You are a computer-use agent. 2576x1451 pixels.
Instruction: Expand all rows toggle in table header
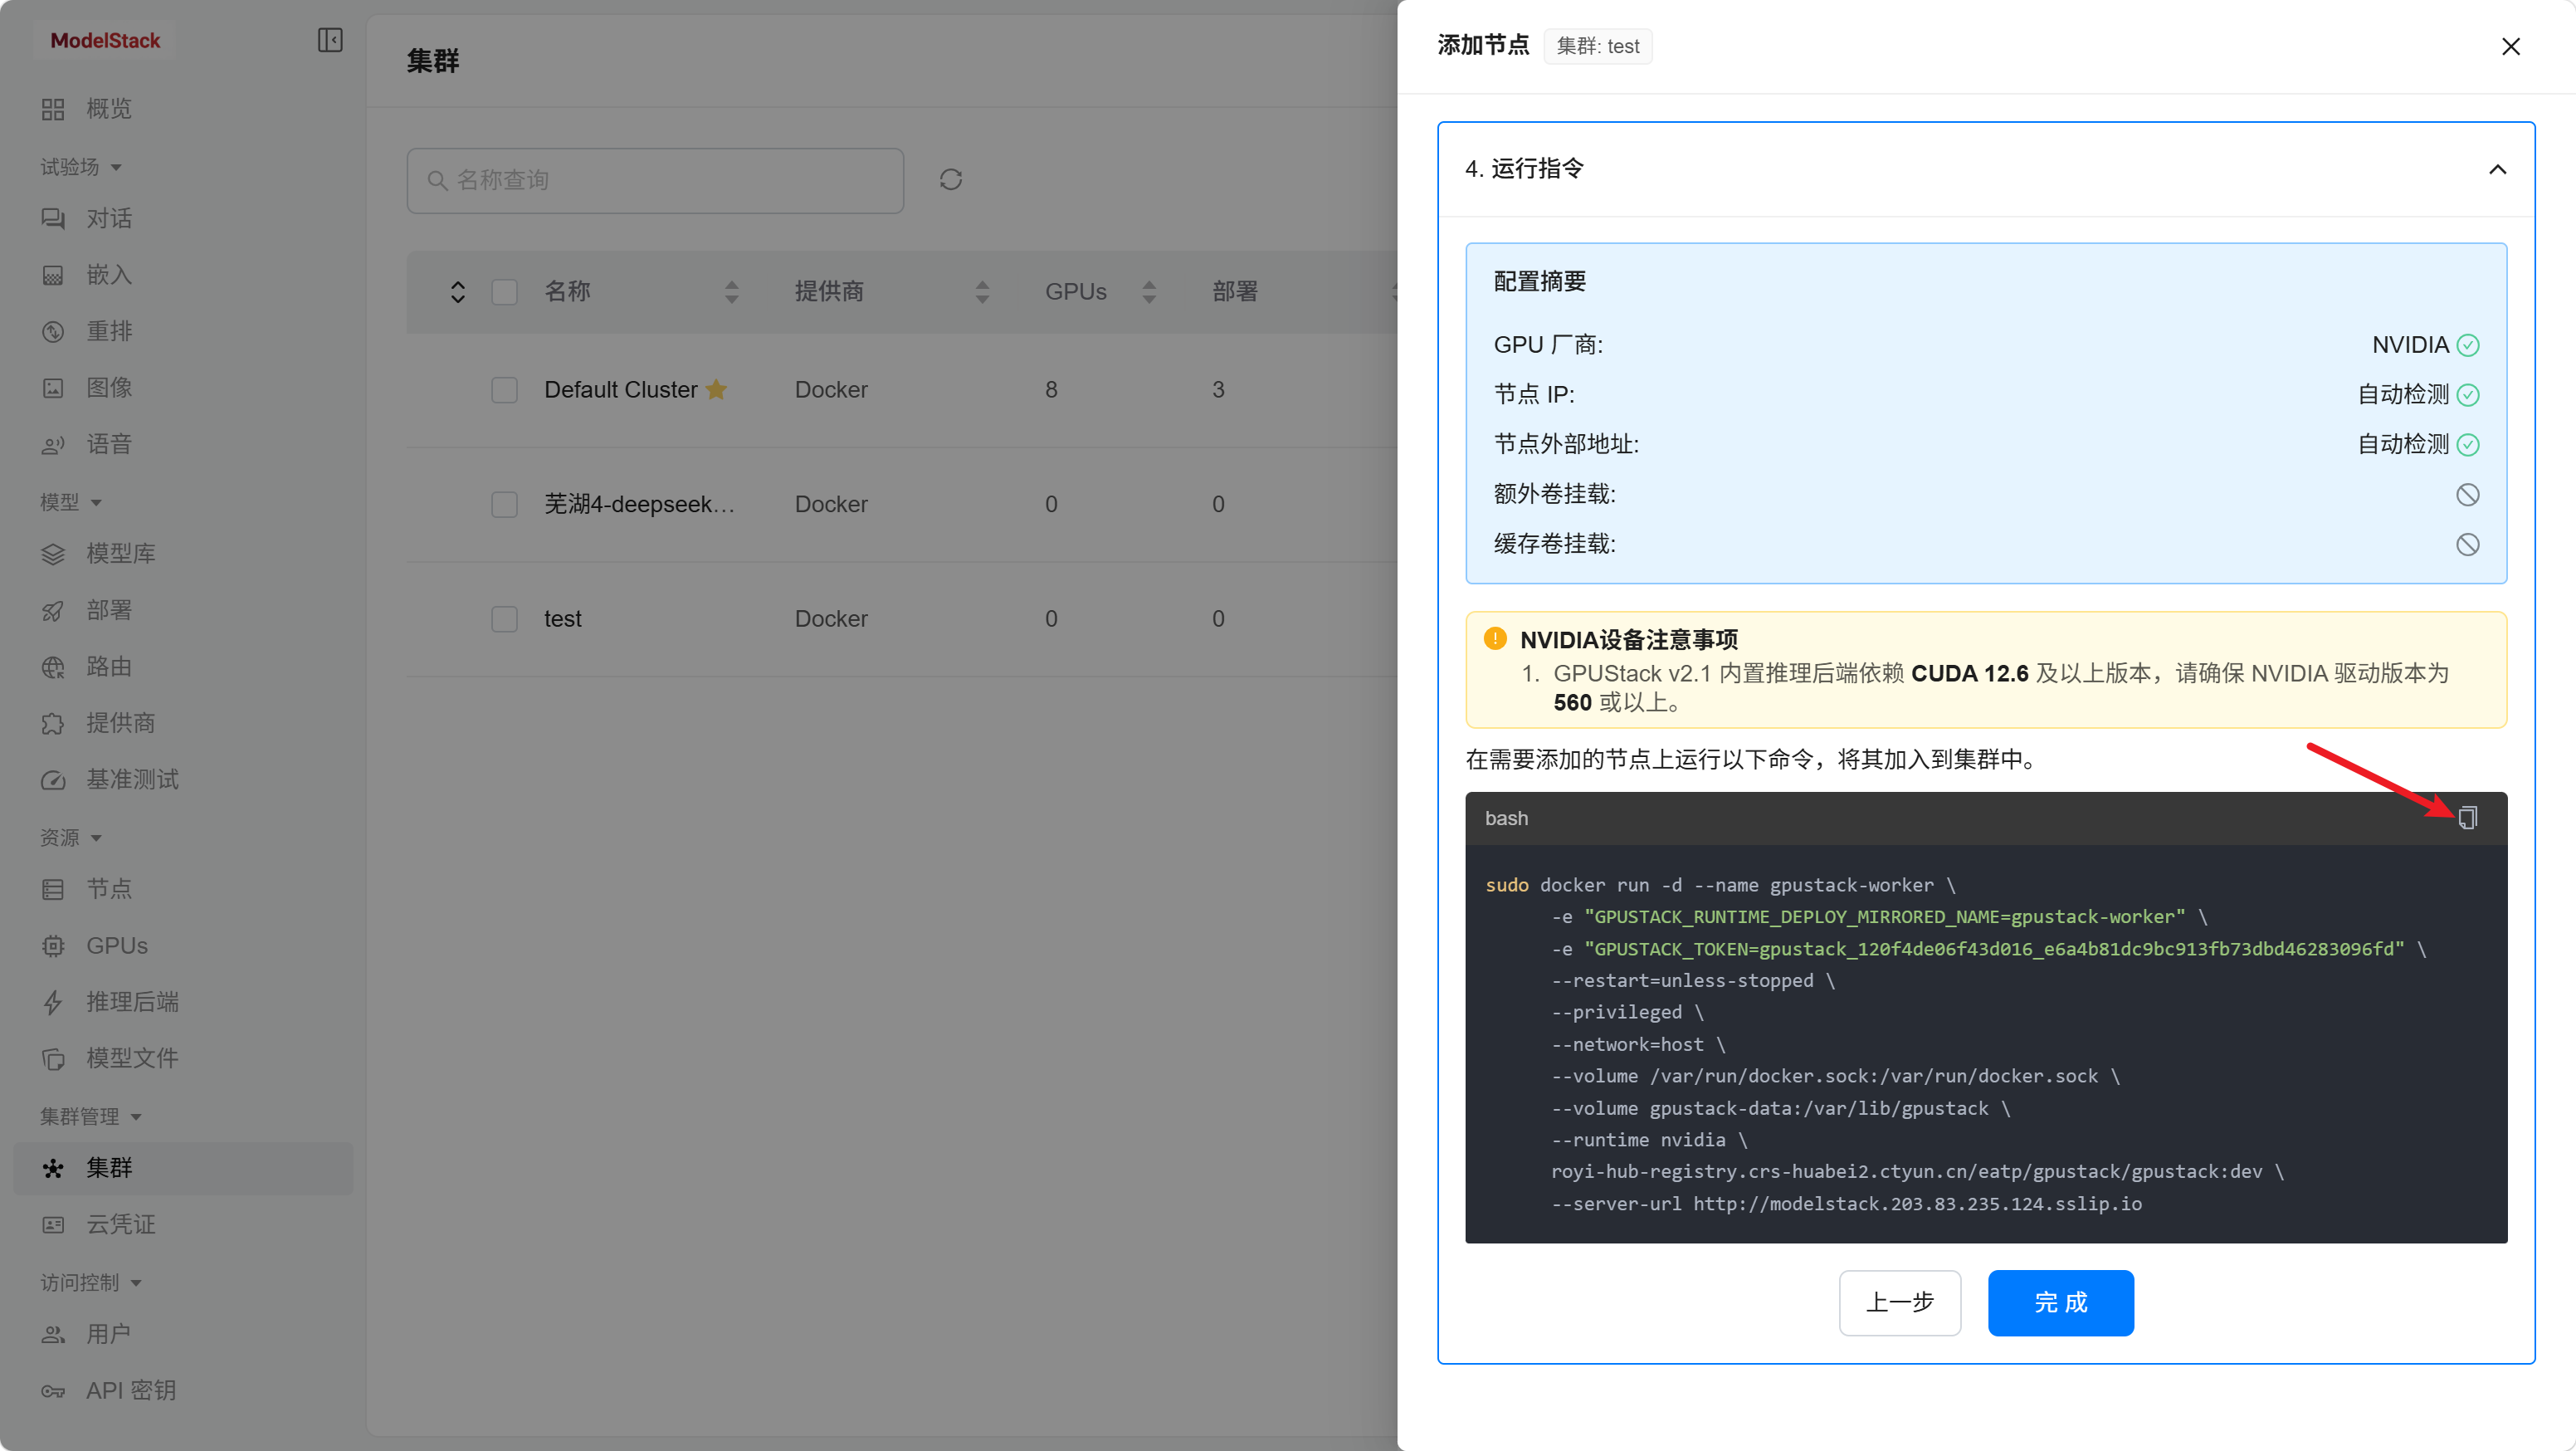tap(457, 292)
